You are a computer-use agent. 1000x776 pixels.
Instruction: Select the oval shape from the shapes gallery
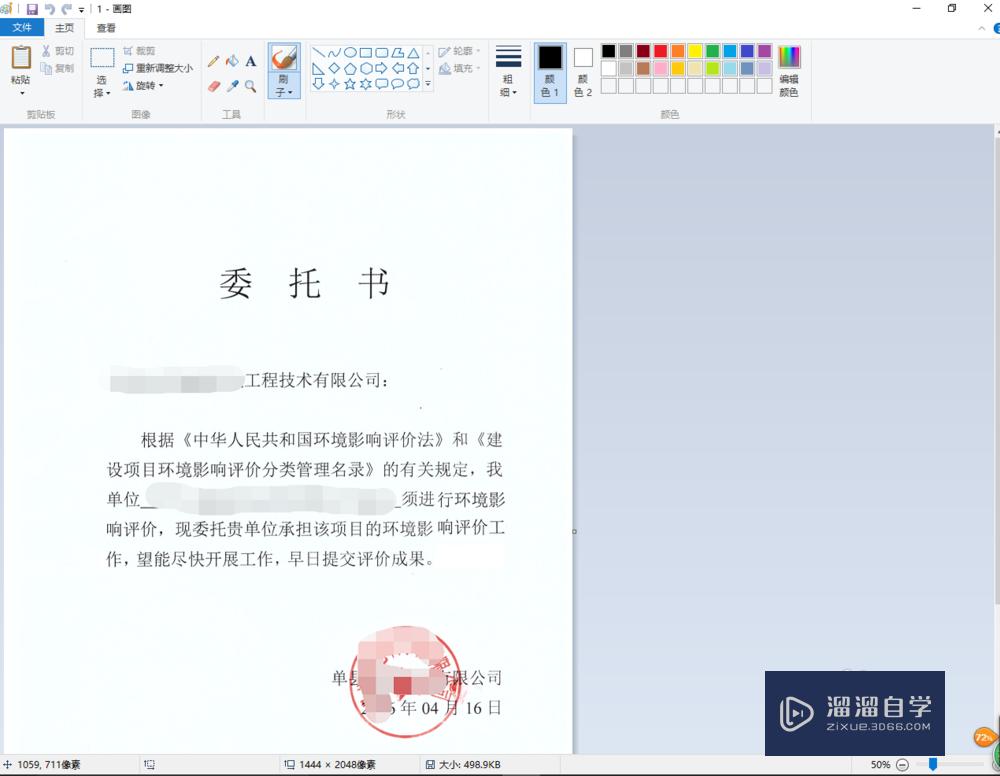(x=350, y=52)
